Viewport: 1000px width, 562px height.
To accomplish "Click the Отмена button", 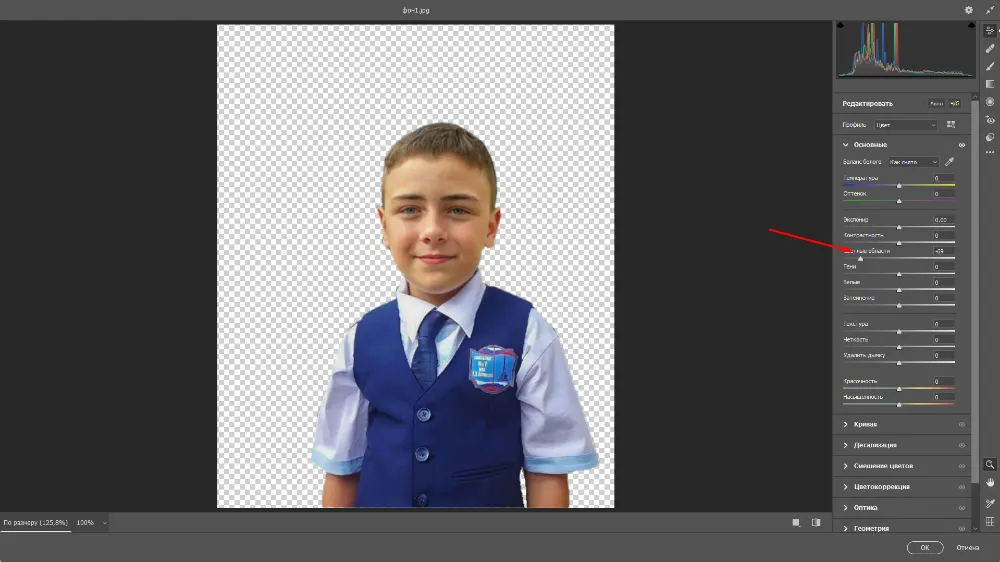I will 968,548.
